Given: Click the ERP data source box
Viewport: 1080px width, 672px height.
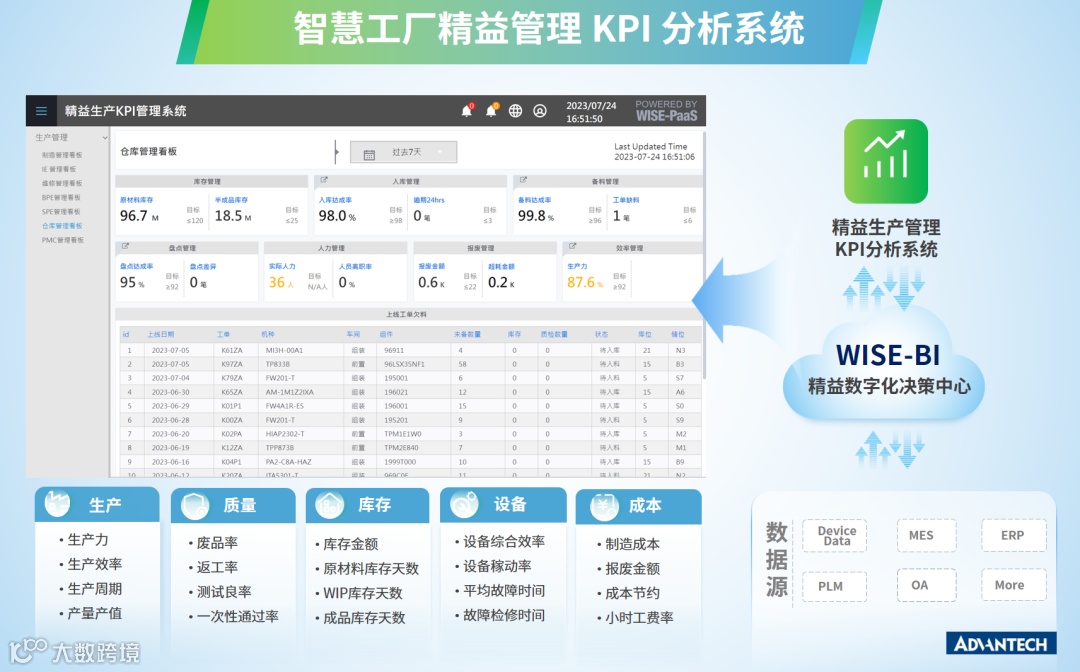Looking at the screenshot, I should [1013, 535].
